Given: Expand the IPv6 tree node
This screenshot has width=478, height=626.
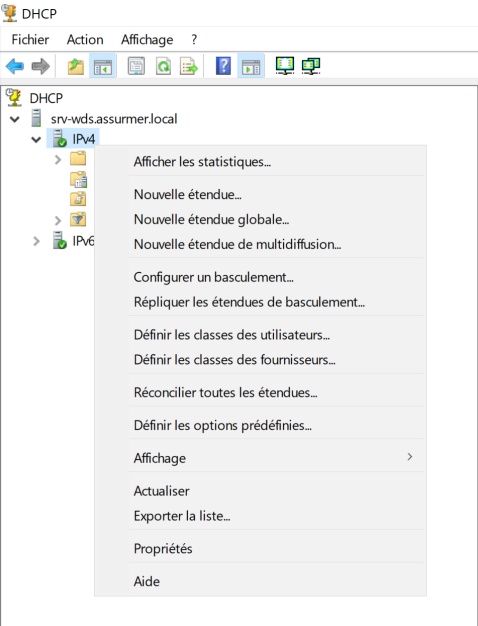Looking at the screenshot, I should (36, 241).
